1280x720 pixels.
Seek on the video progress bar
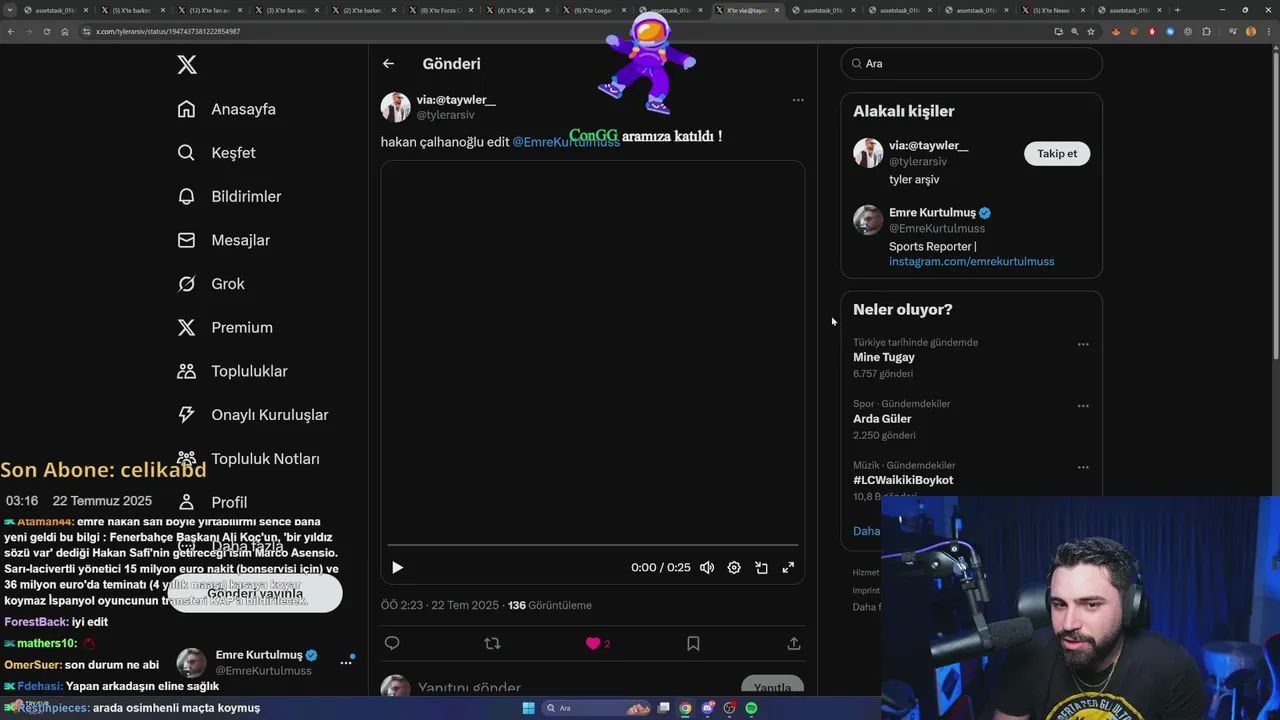coord(593,545)
